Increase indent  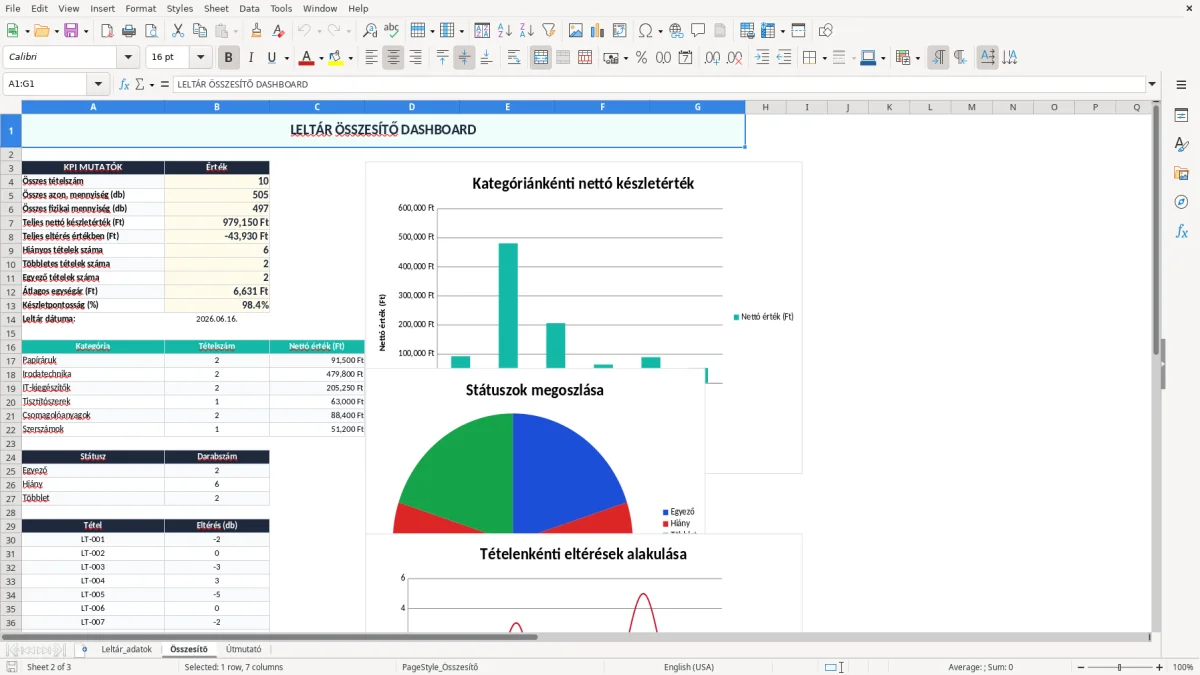pyautogui.click(x=762, y=58)
